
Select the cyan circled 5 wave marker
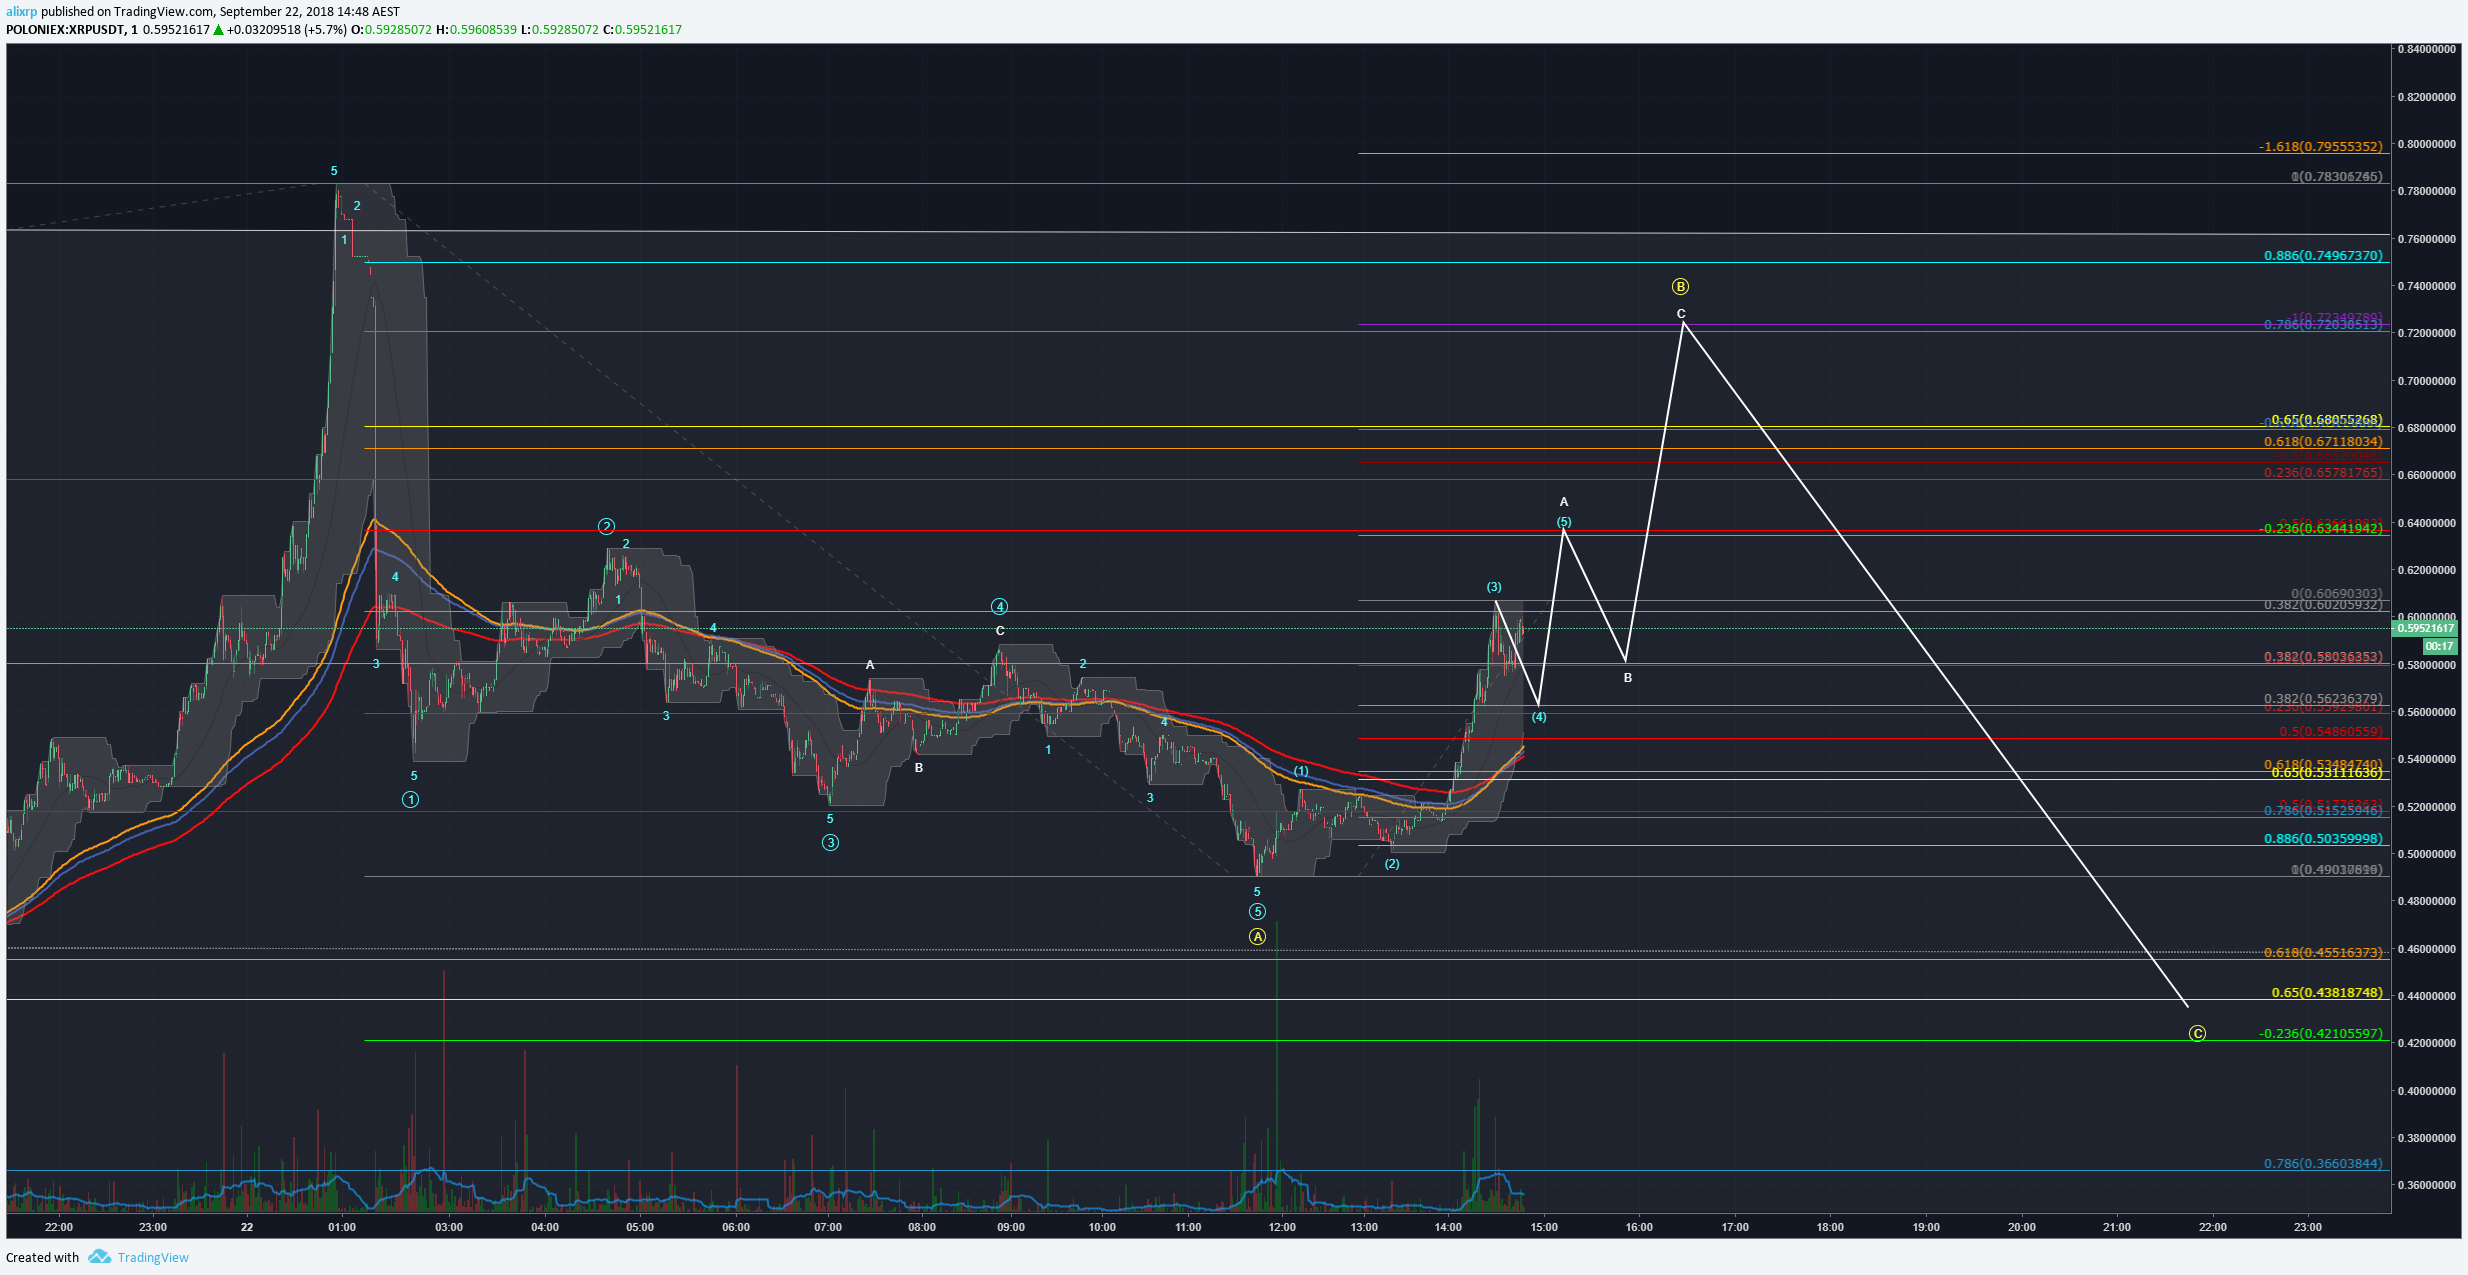(x=1257, y=912)
